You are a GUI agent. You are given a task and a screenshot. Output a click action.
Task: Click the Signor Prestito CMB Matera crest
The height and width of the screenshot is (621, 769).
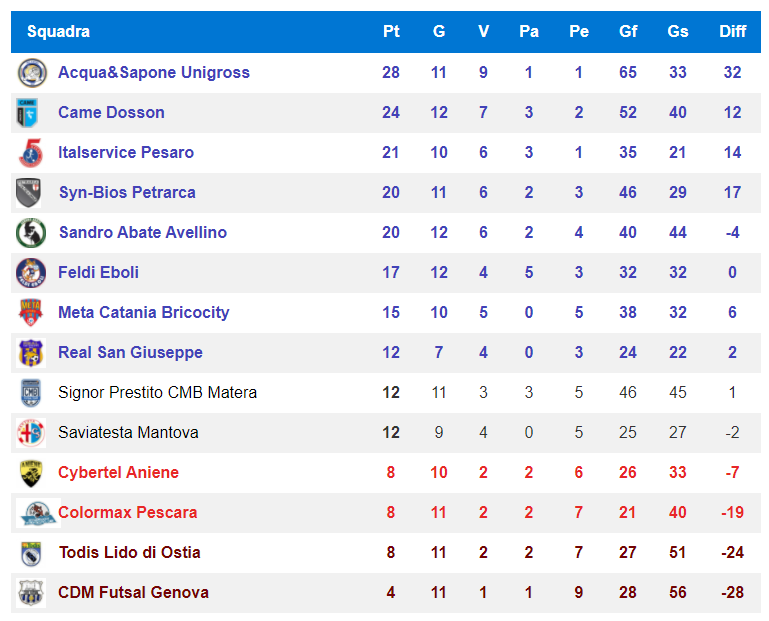(x=30, y=393)
